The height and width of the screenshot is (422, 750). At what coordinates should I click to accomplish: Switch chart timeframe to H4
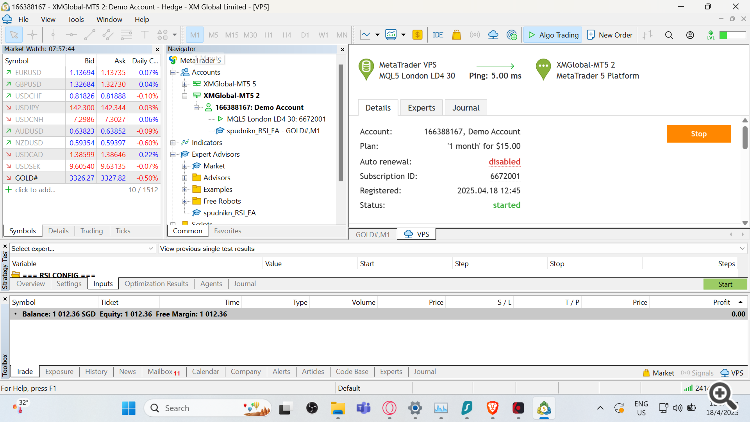coord(287,35)
